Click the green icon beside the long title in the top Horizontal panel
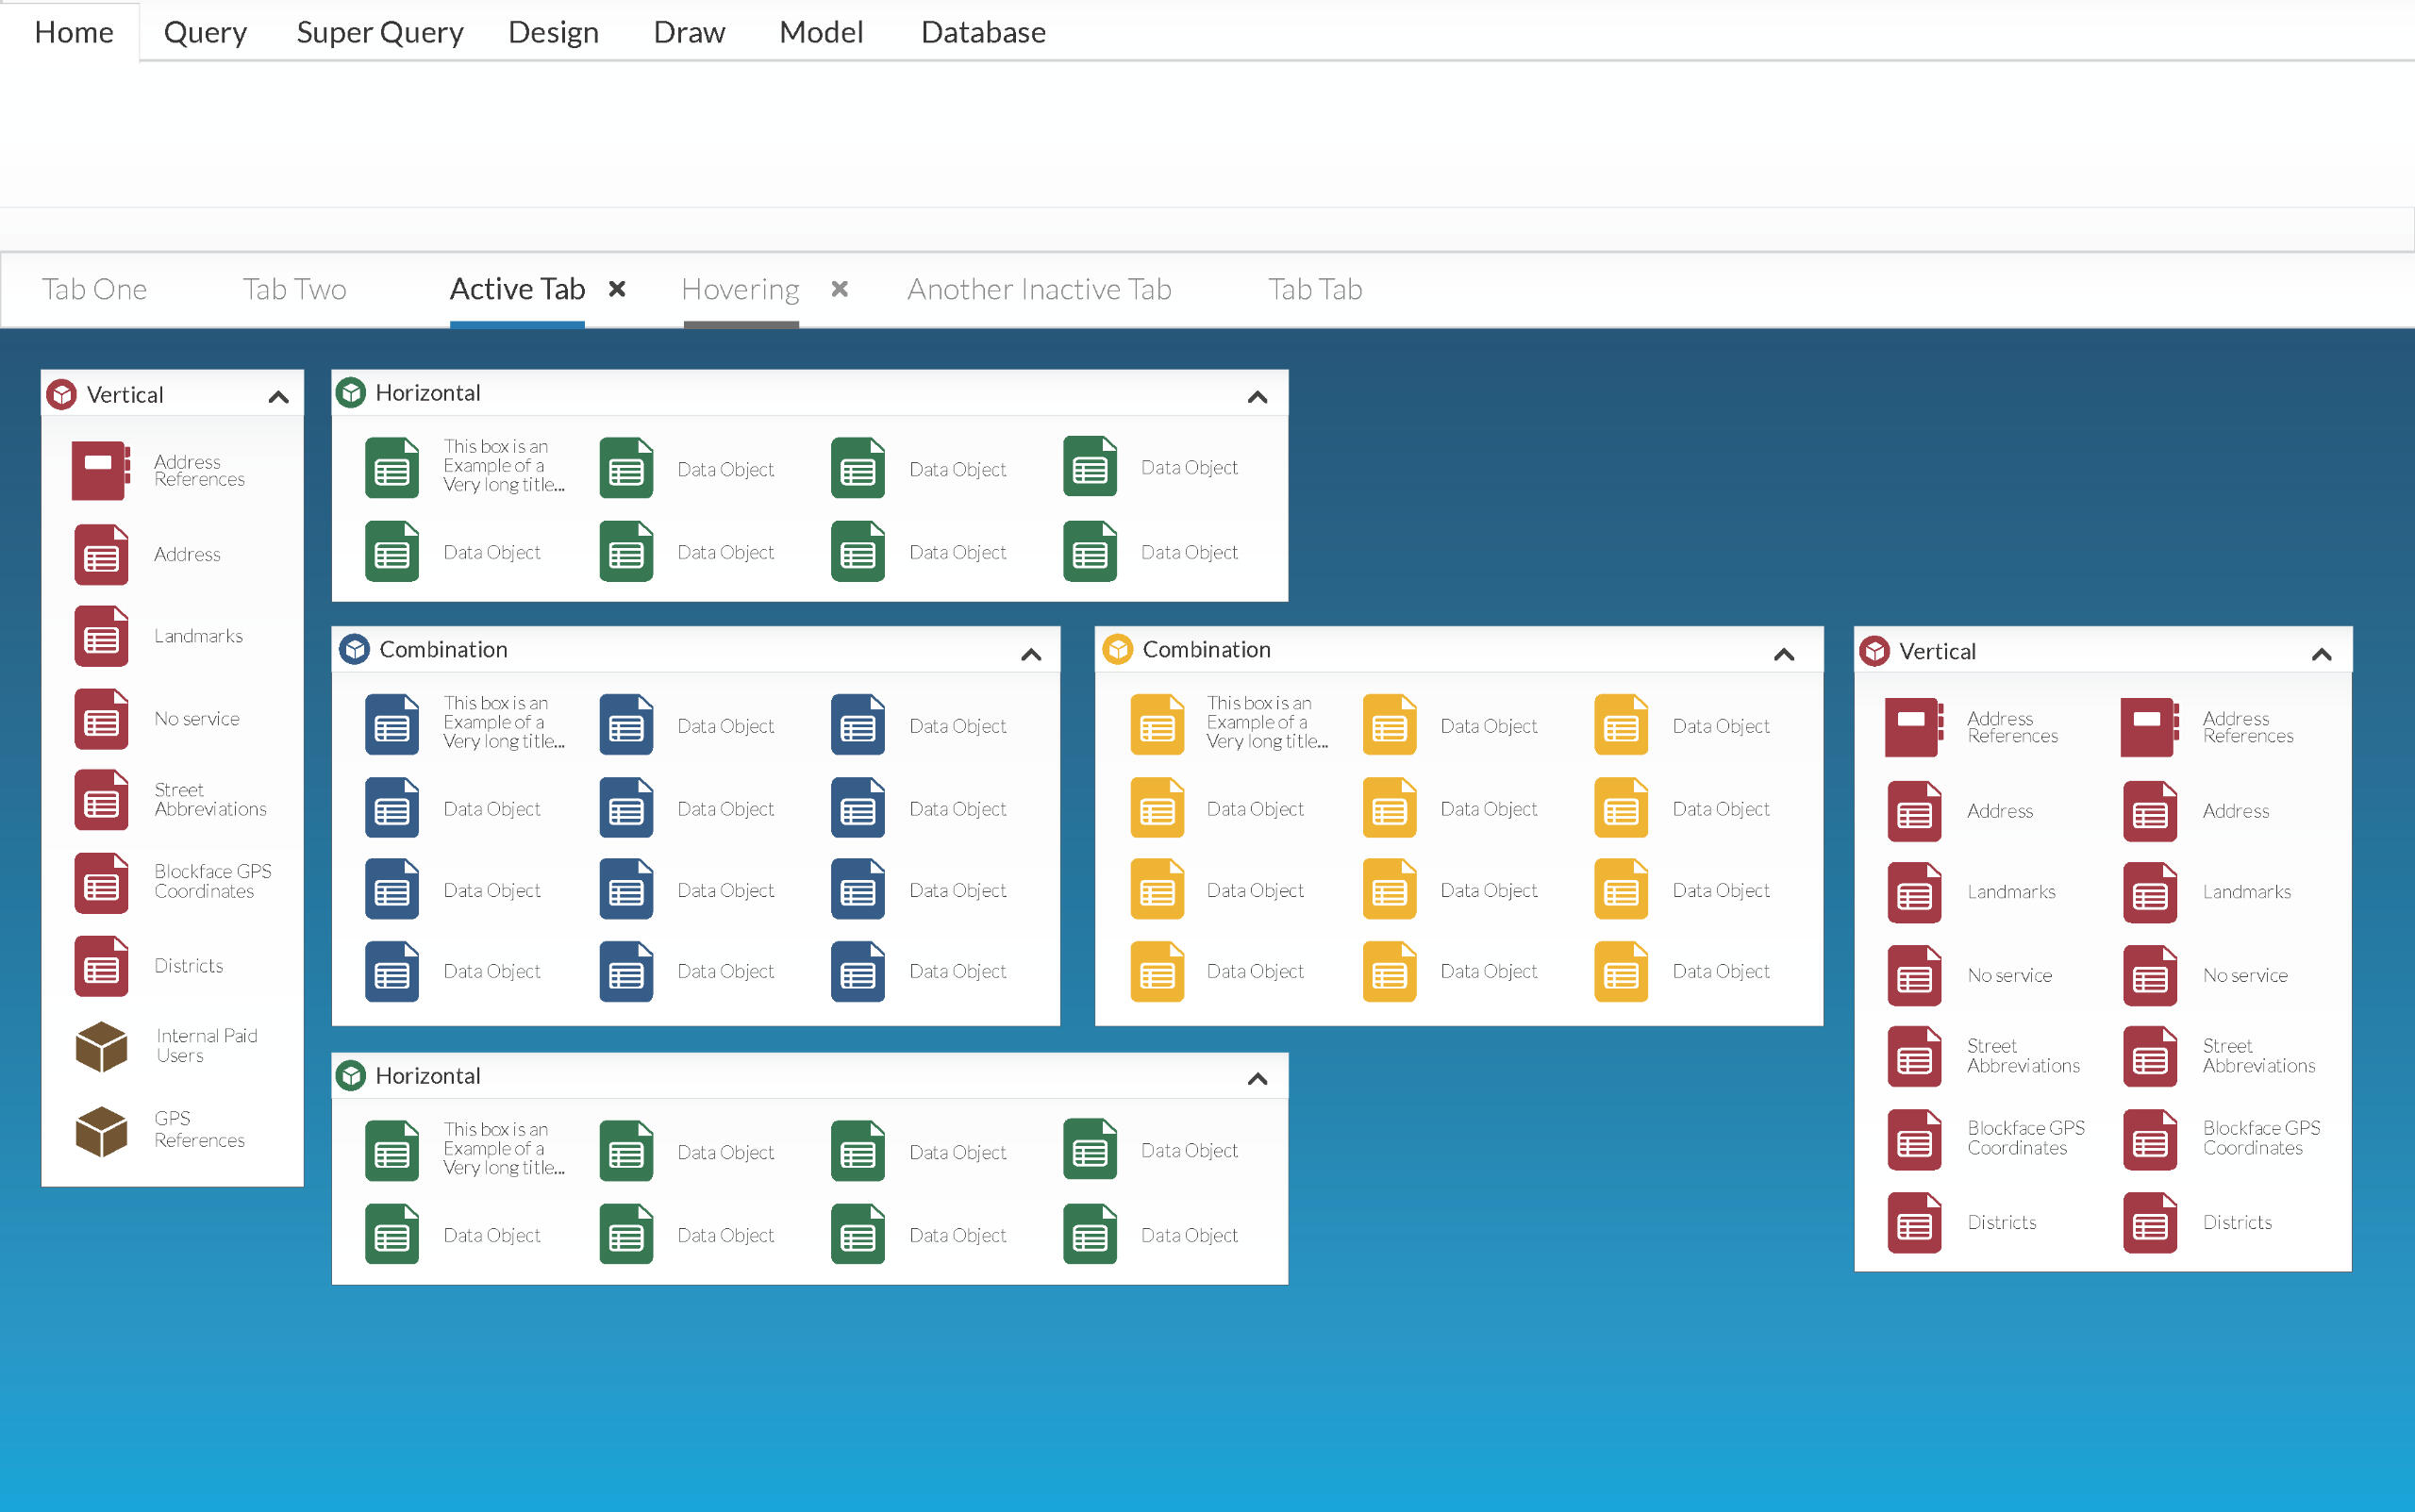 coord(392,467)
